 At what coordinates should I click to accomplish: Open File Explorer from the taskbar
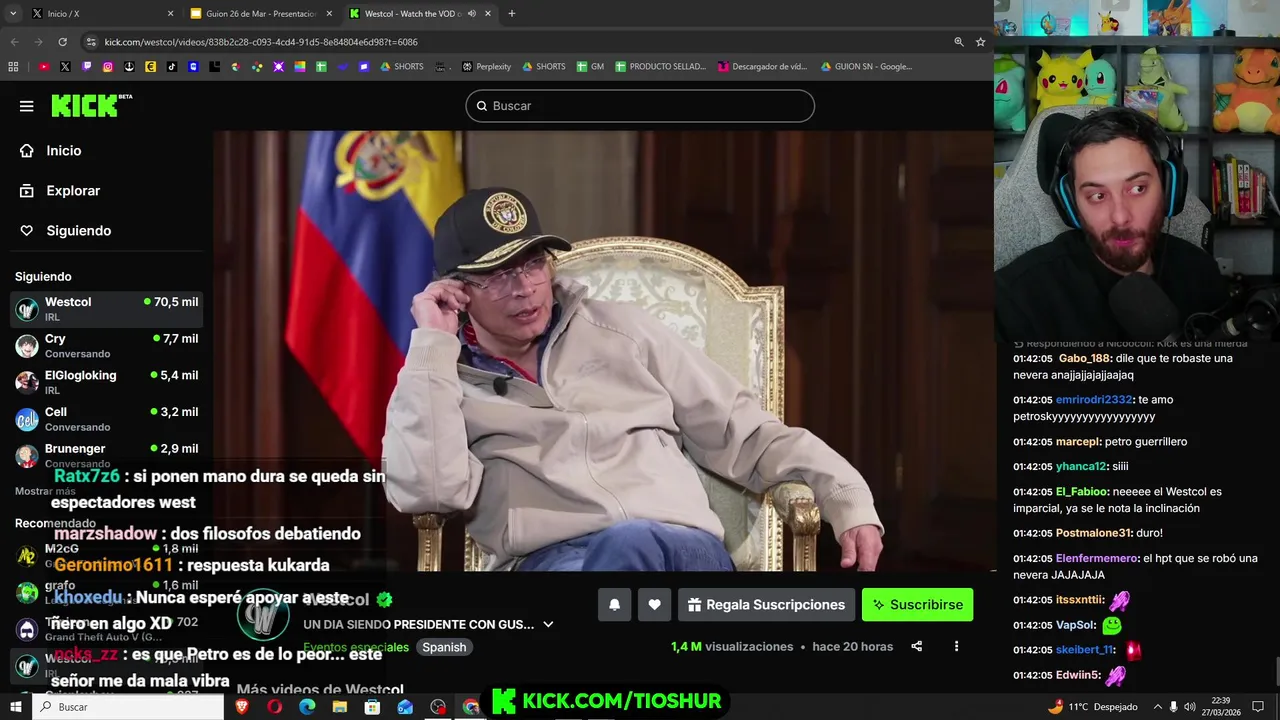340,707
